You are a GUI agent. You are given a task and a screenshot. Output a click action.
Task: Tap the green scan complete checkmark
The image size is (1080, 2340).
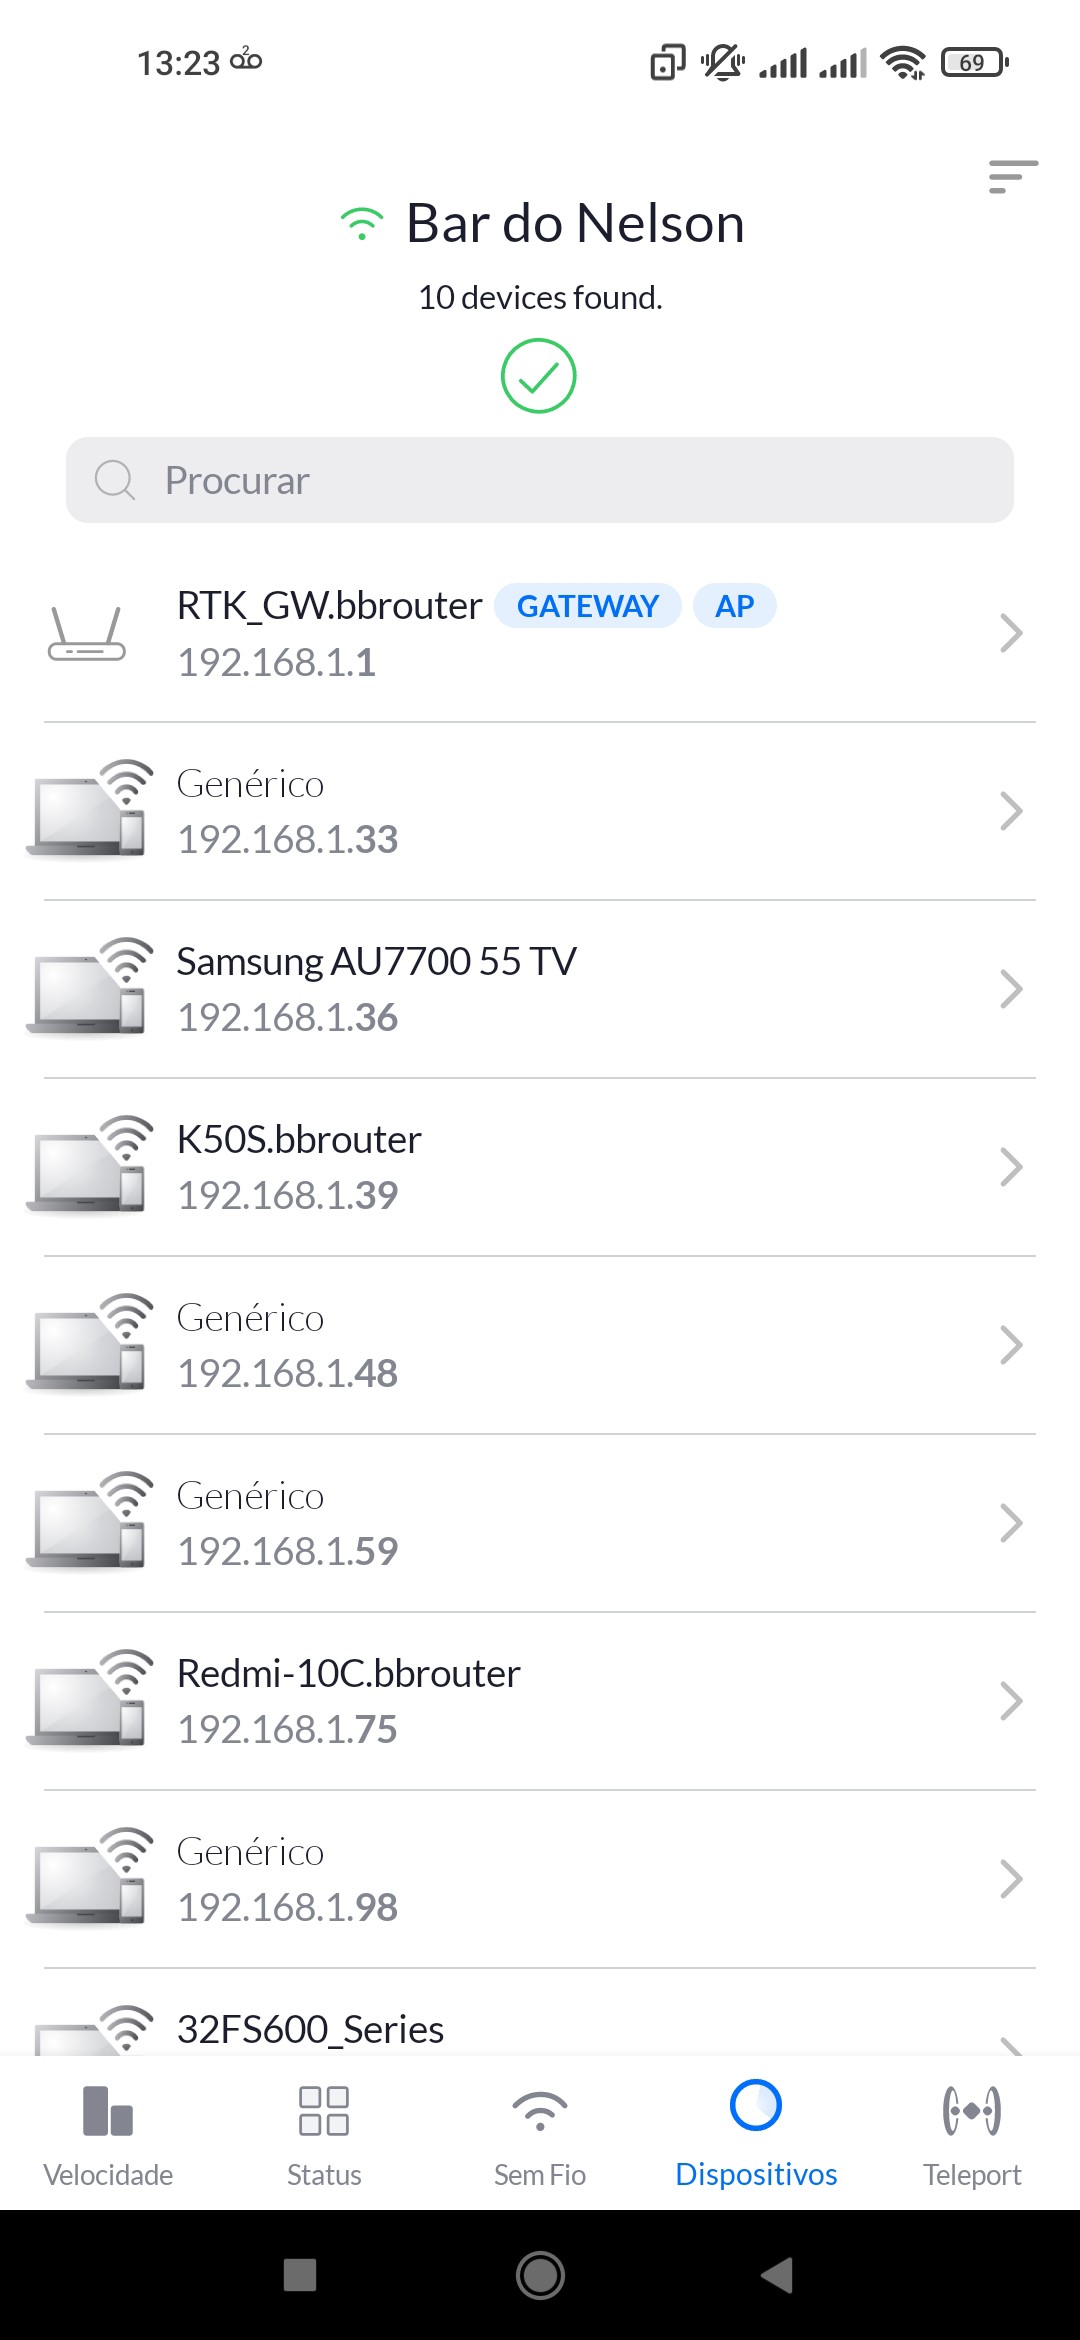tap(538, 376)
